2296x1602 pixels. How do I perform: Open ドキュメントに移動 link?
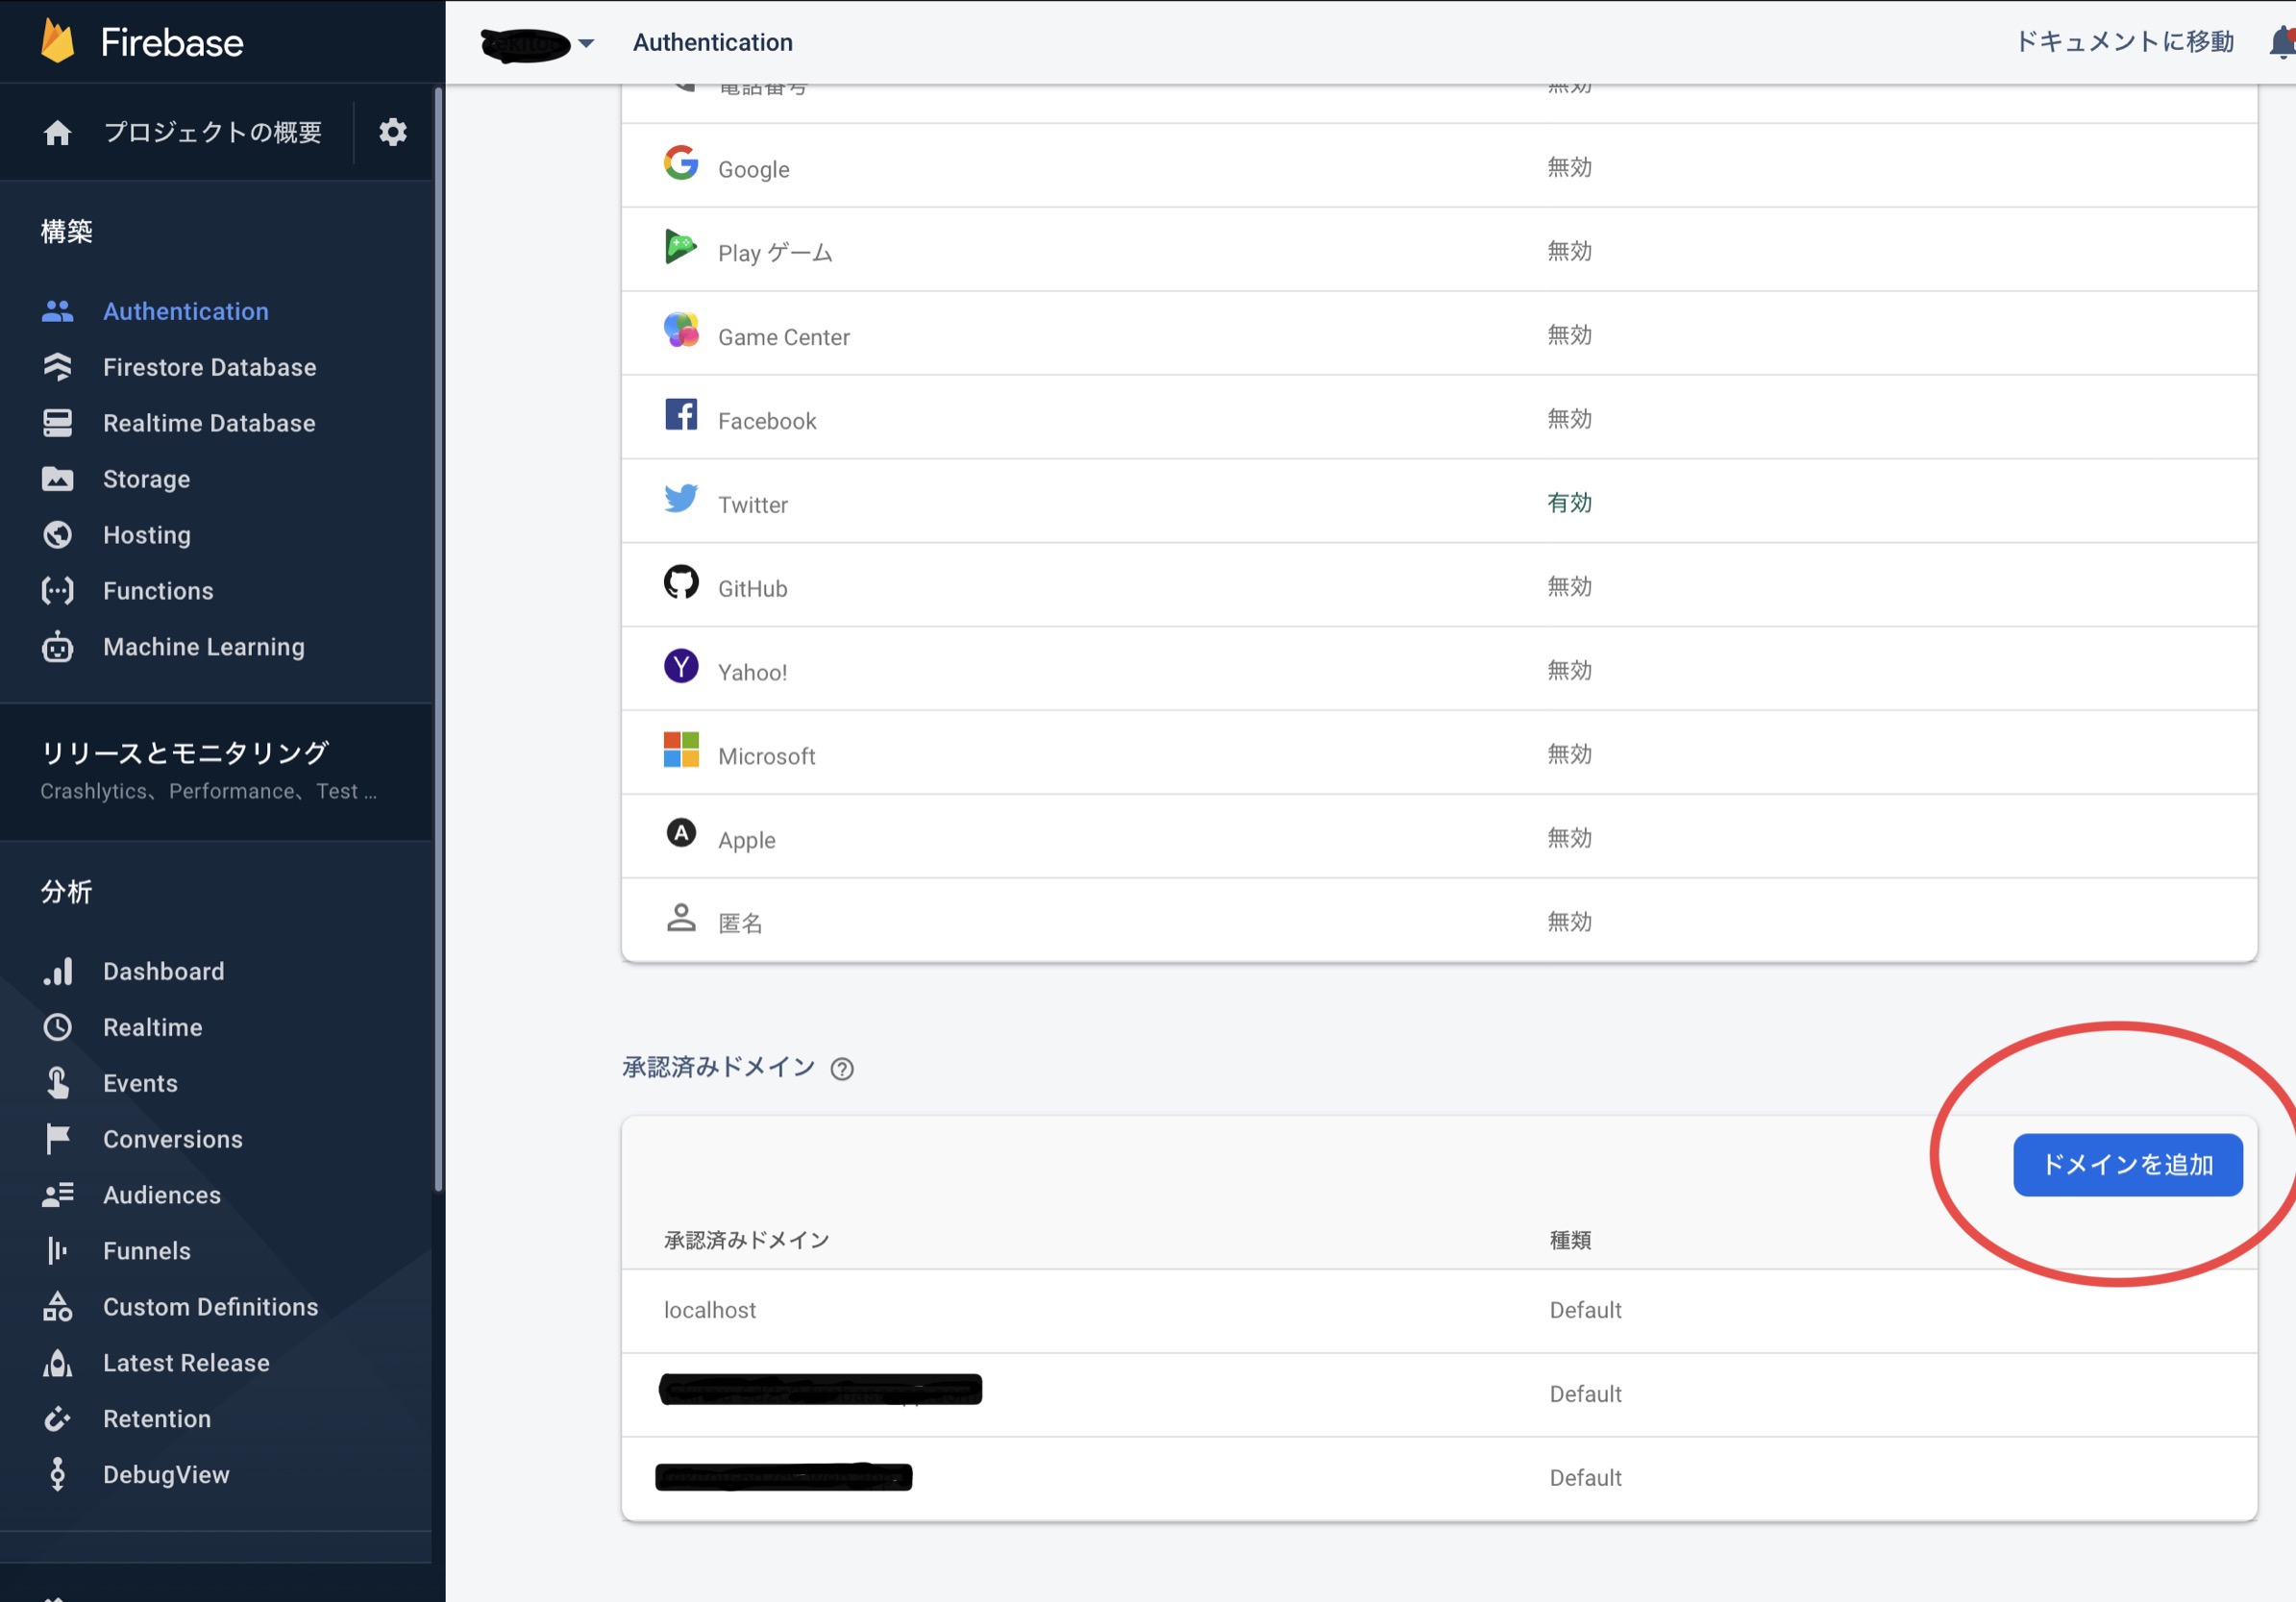point(2124,42)
